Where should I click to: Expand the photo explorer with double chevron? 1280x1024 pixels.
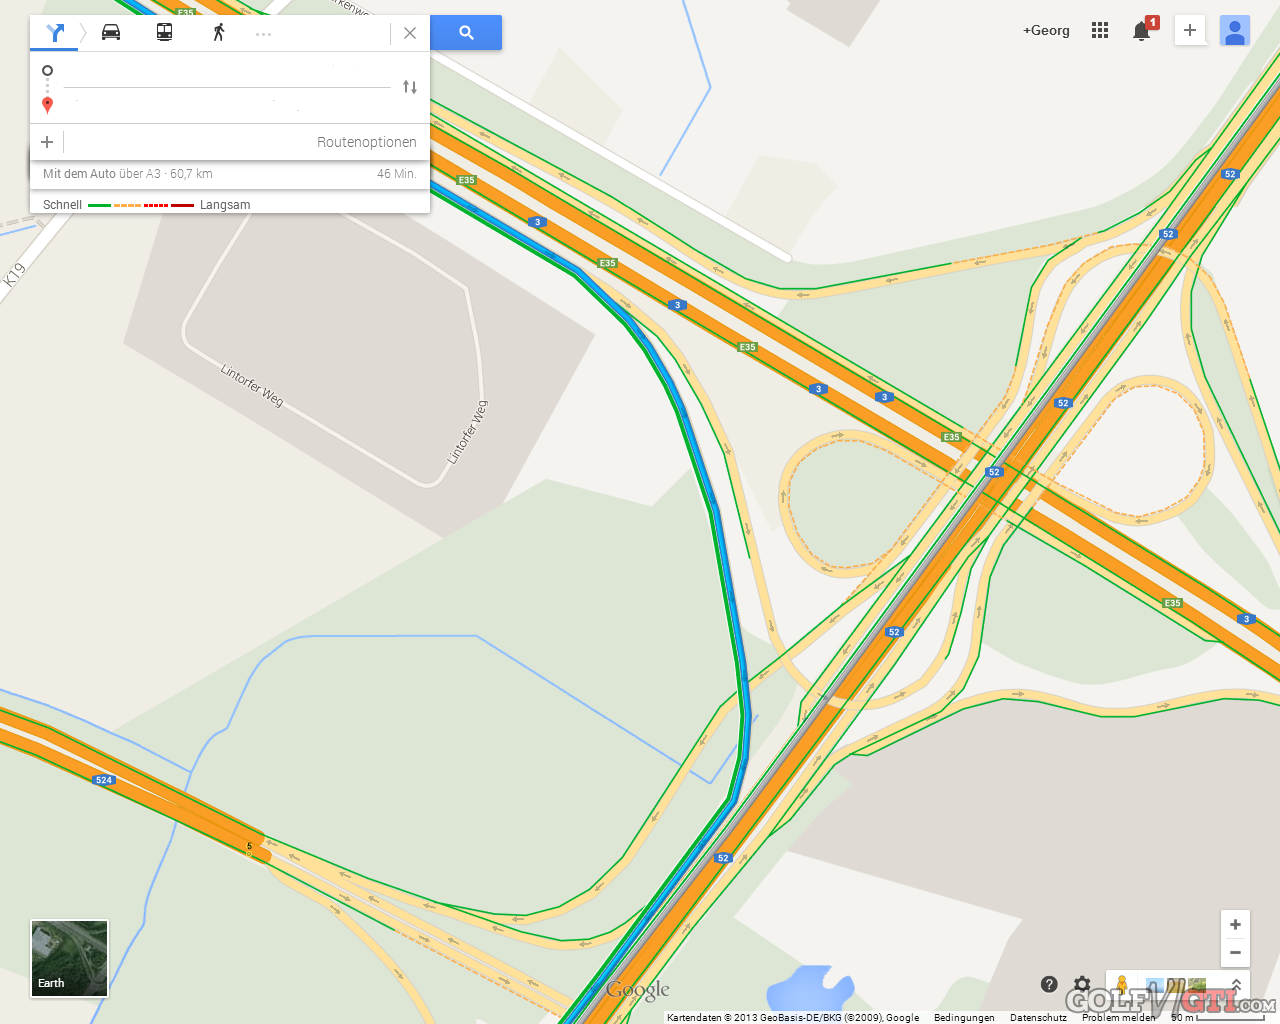click(x=1237, y=986)
